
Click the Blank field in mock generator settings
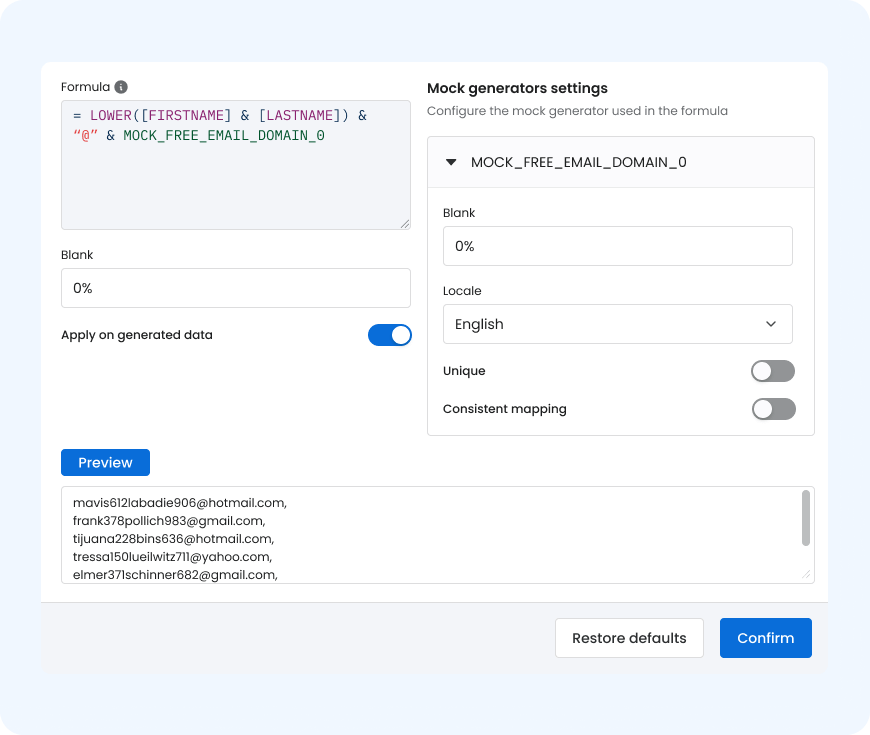click(x=618, y=246)
